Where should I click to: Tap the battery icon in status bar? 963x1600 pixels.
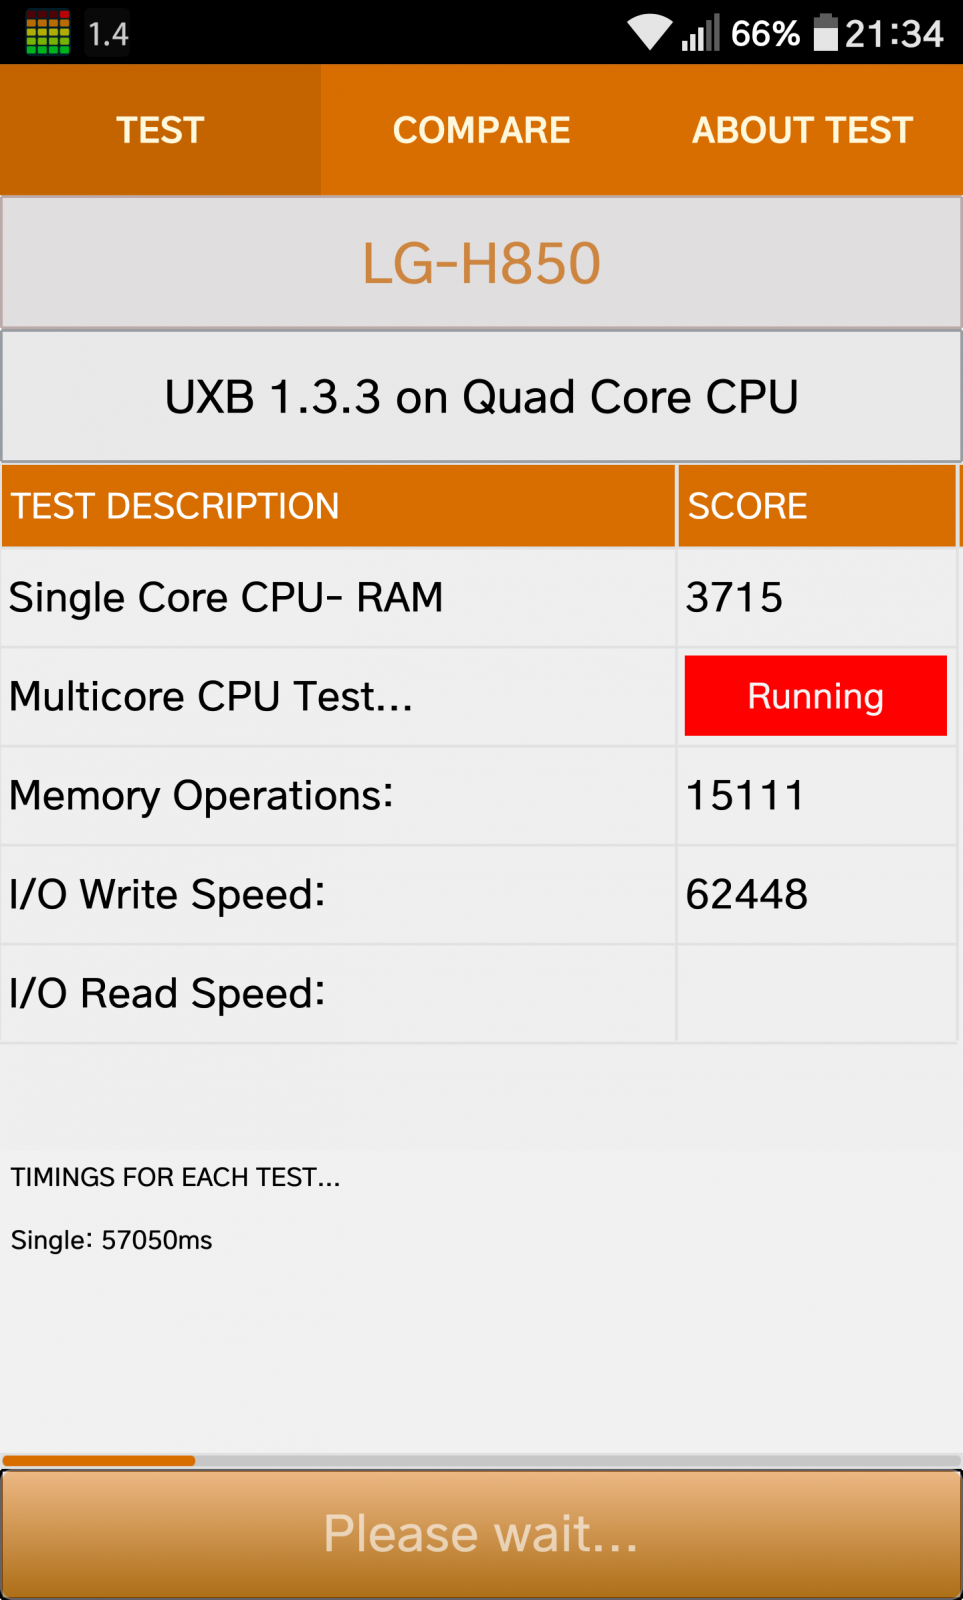point(825,33)
